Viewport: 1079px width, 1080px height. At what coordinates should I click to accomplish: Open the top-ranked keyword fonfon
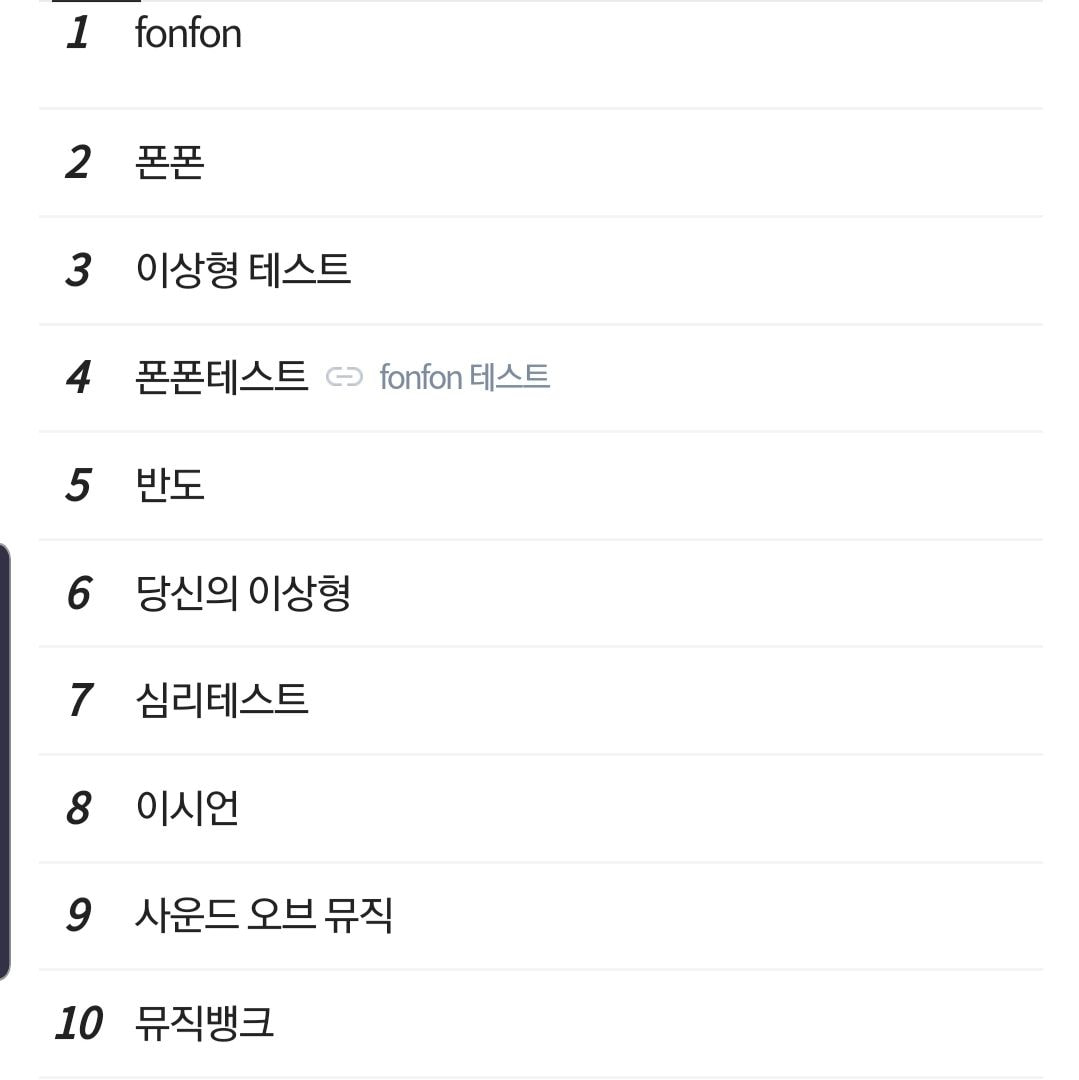188,34
